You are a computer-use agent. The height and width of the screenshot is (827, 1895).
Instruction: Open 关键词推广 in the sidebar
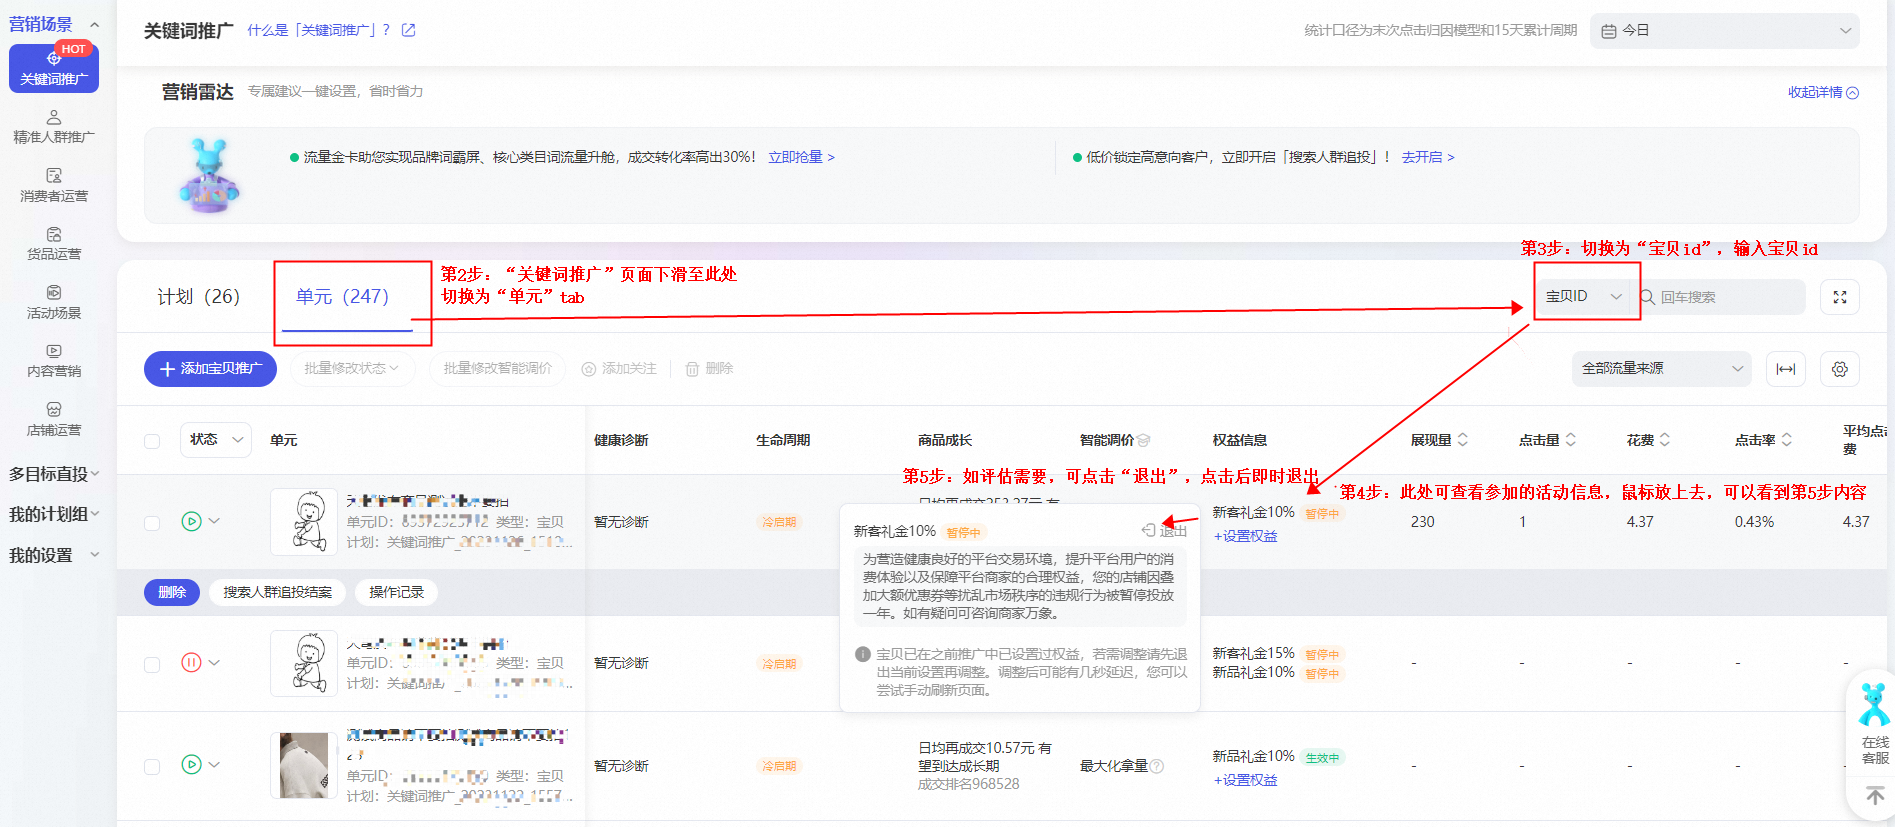pyautogui.click(x=54, y=68)
